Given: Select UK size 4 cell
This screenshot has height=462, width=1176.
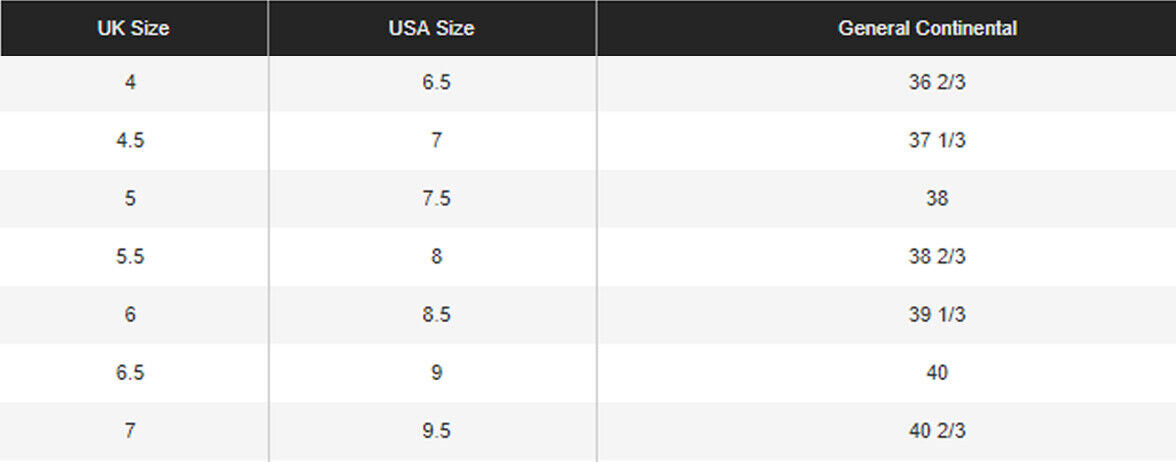Looking at the screenshot, I should pos(131,83).
